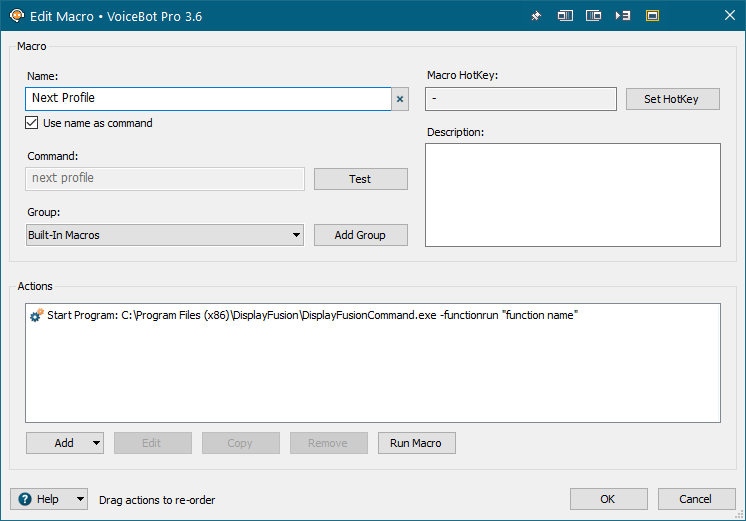The width and height of the screenshot is (746, 521).
Task: Click the Add Group button
Action: pyautogui.click(x=360, y=235)
